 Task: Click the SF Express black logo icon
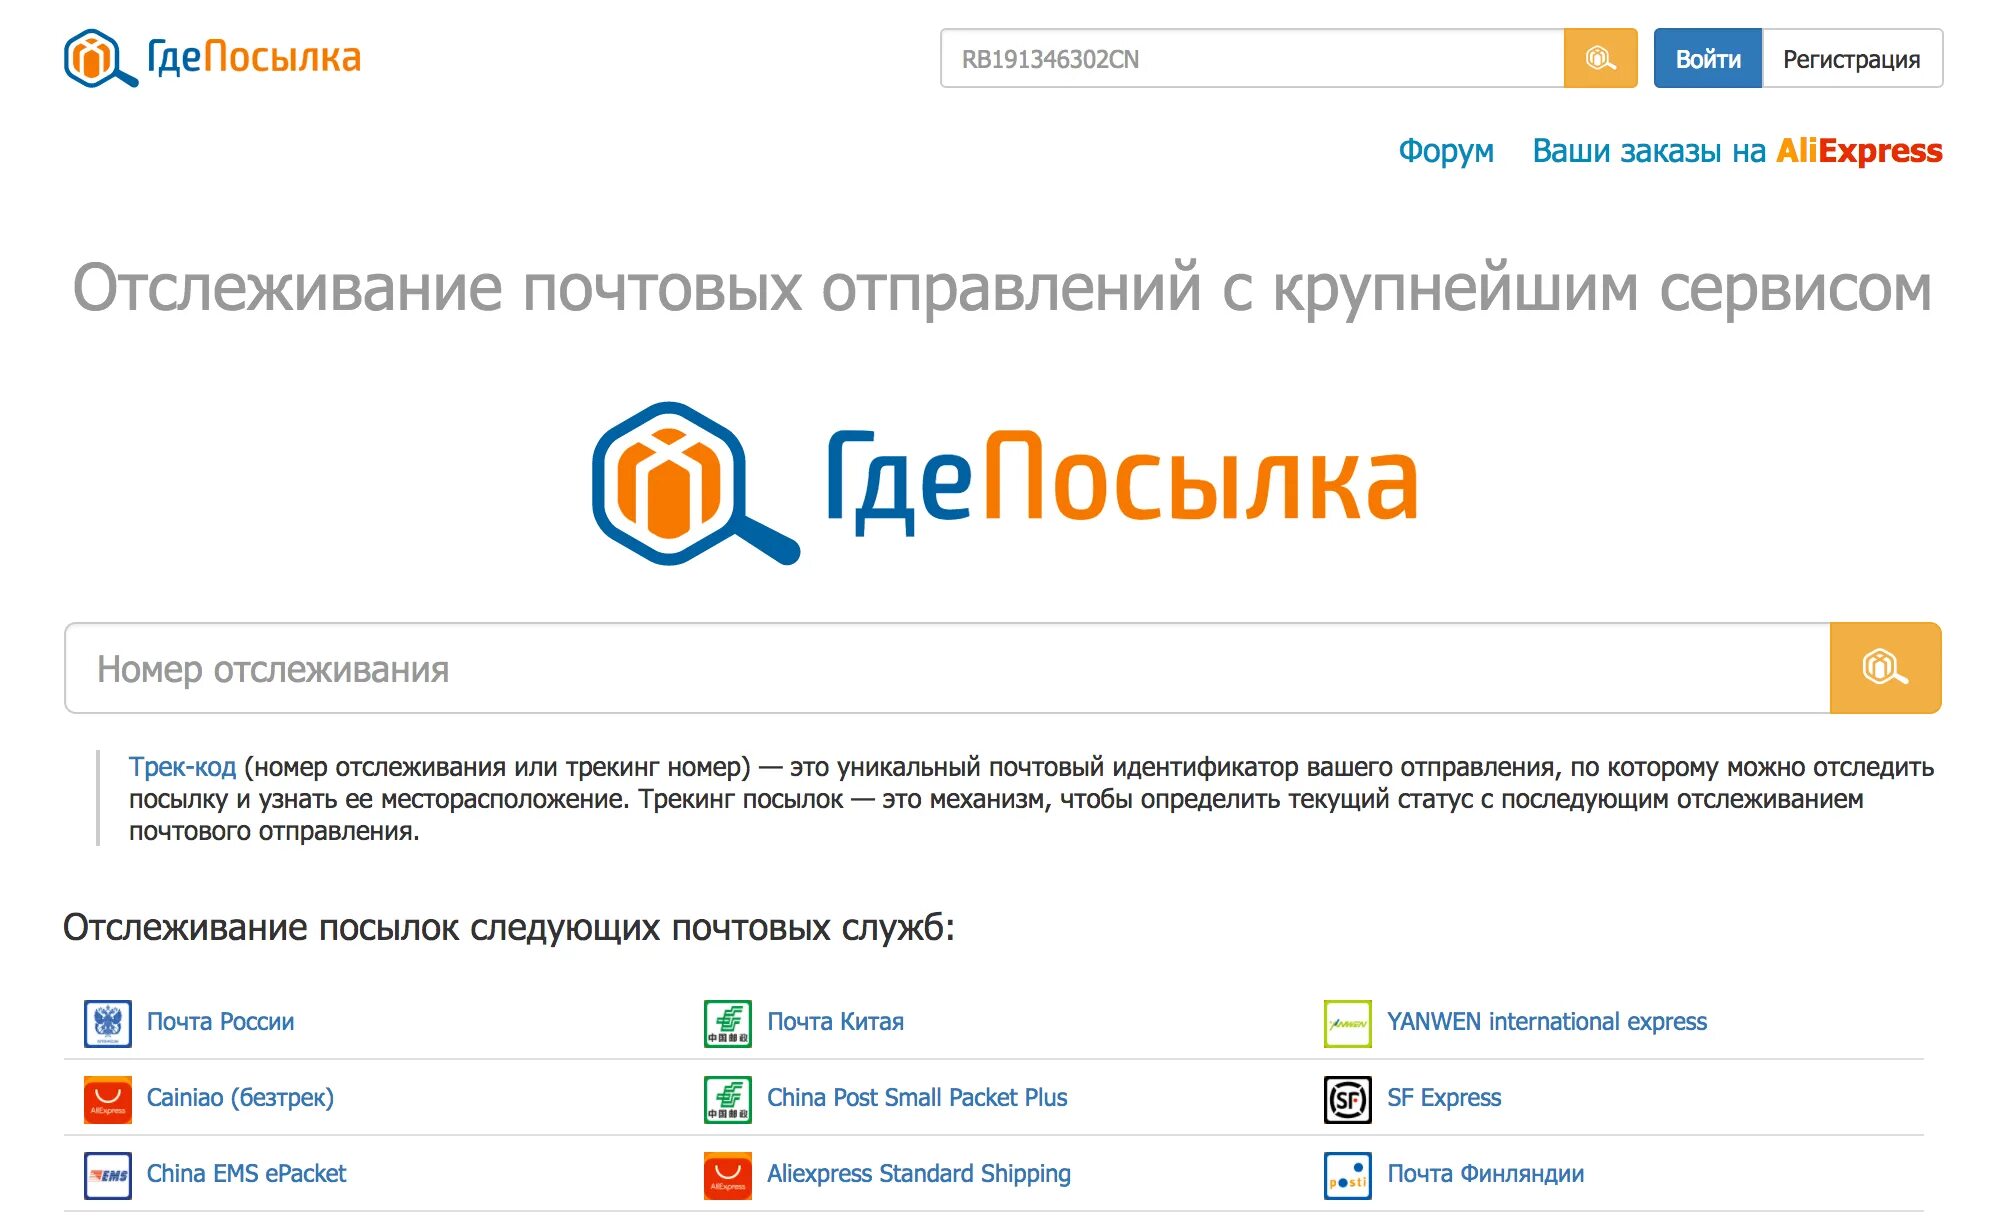tap(1347, 1099)
